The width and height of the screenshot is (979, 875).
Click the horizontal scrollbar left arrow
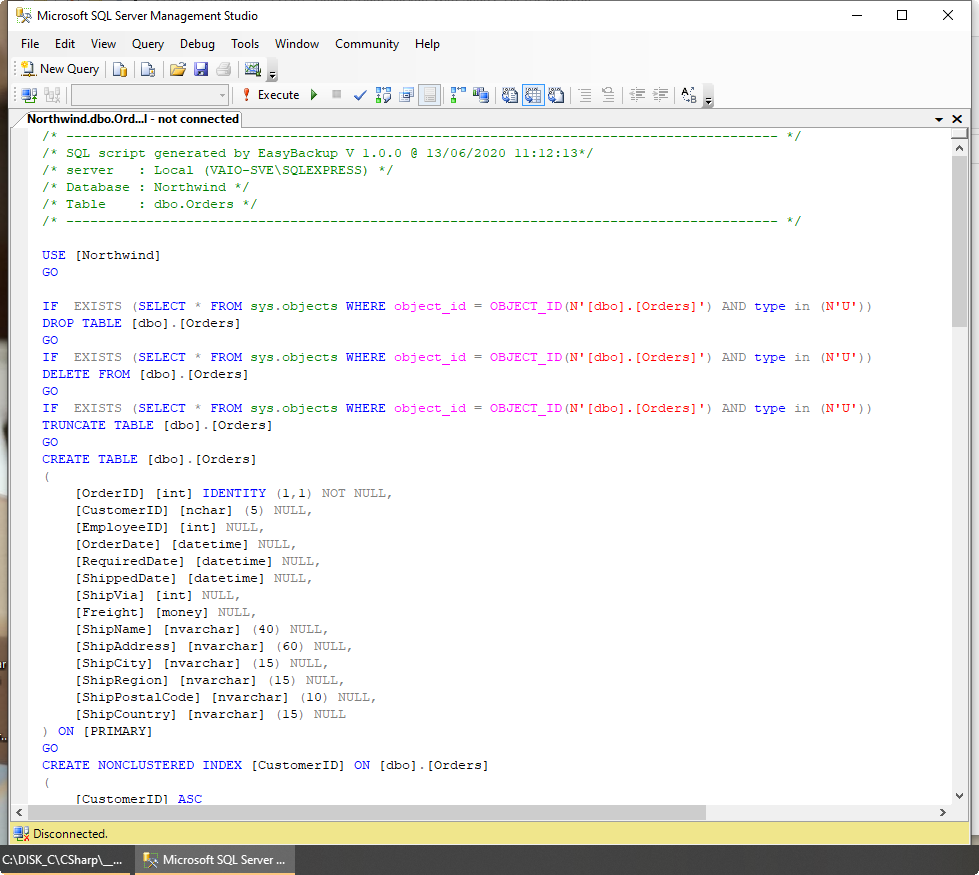click(19, 813)
